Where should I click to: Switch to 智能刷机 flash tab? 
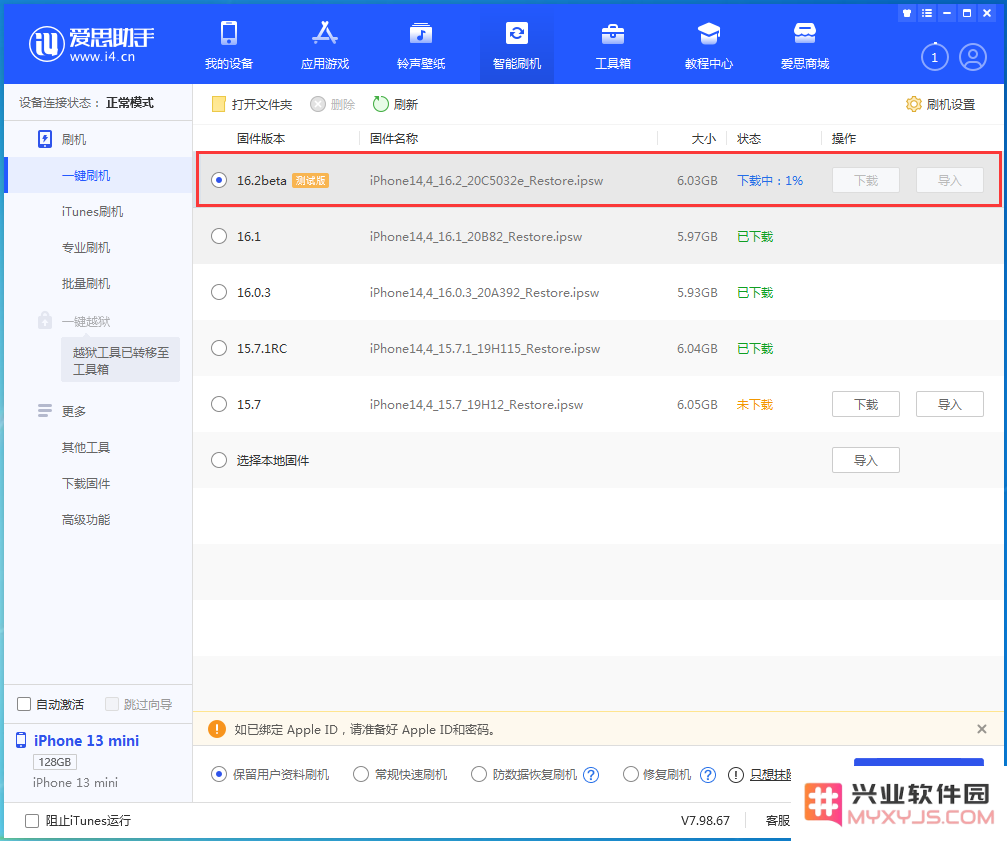pyautogui.click(x=516, y=45)
